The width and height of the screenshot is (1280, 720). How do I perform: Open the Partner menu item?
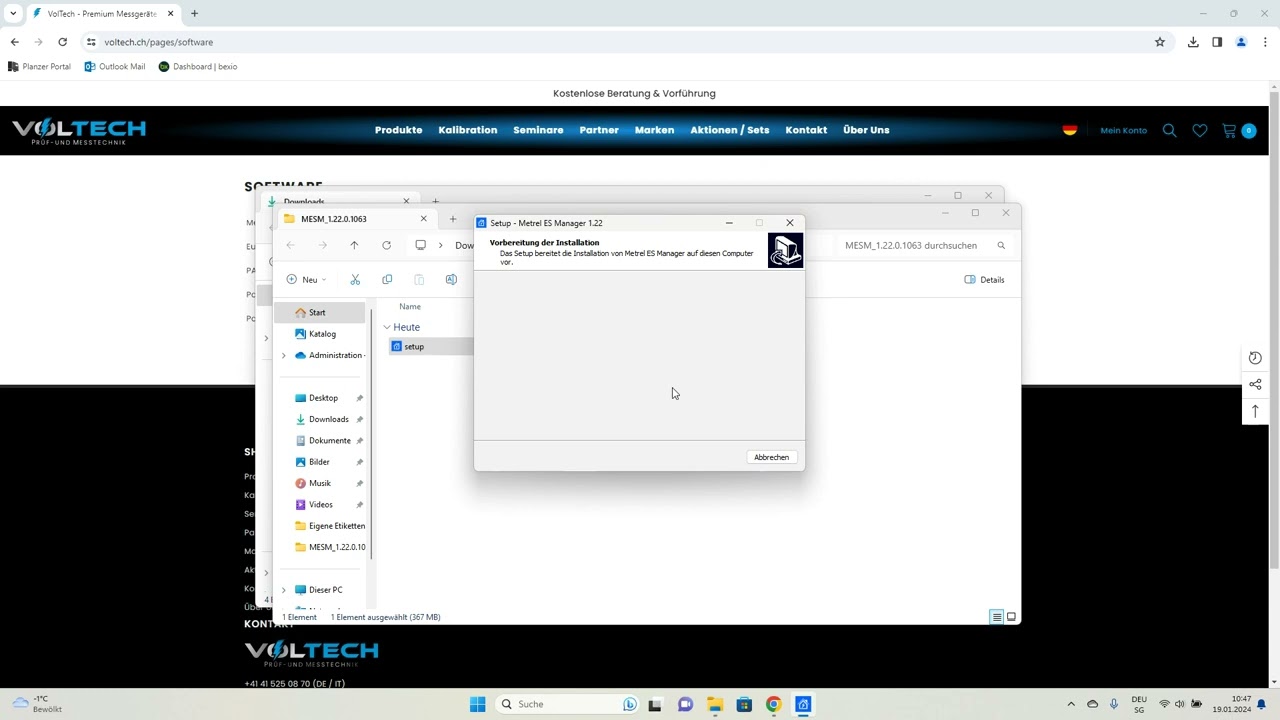pyautogui.click(x=599, y=130)
